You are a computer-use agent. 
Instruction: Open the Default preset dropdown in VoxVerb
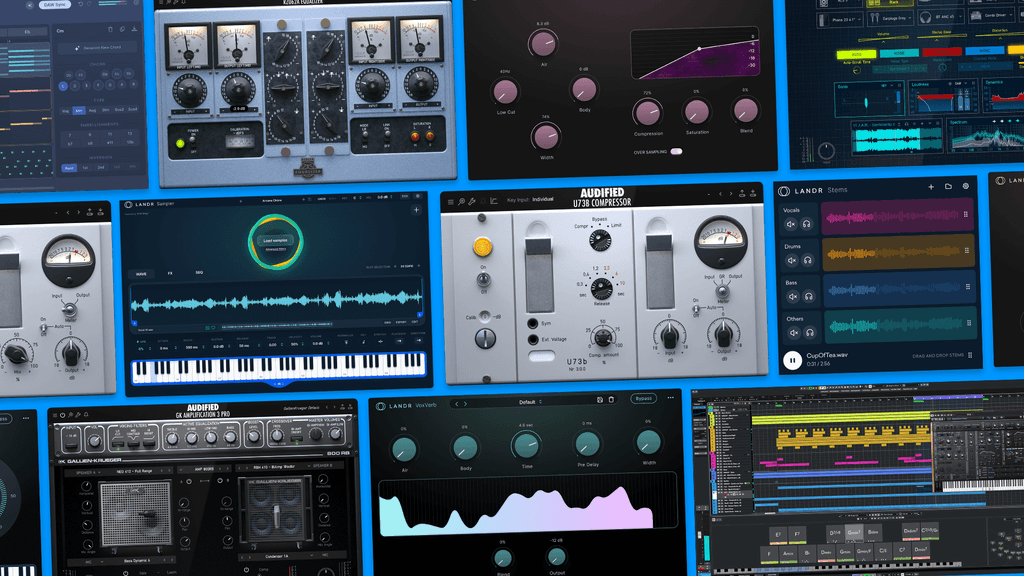click(x=527, y=403)
